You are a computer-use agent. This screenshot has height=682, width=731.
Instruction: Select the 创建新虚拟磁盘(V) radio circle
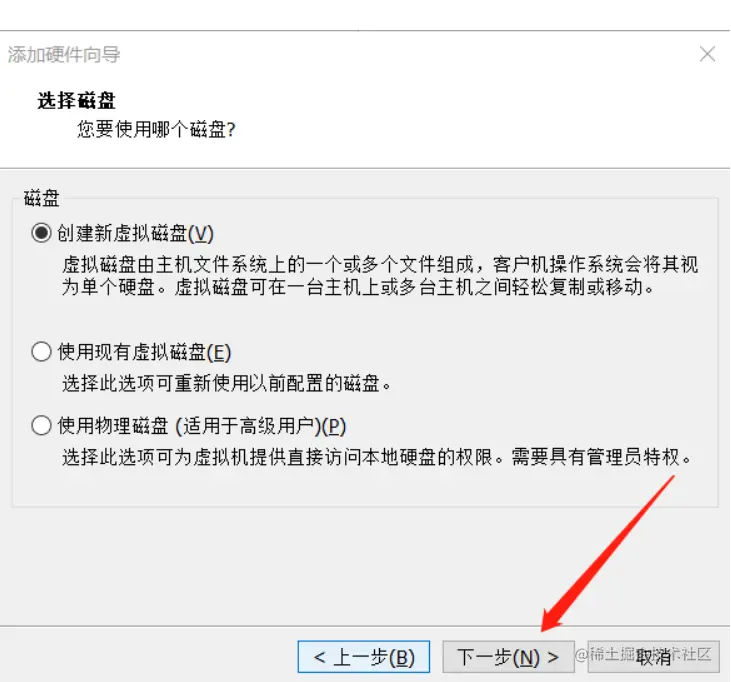pos(41,232)
